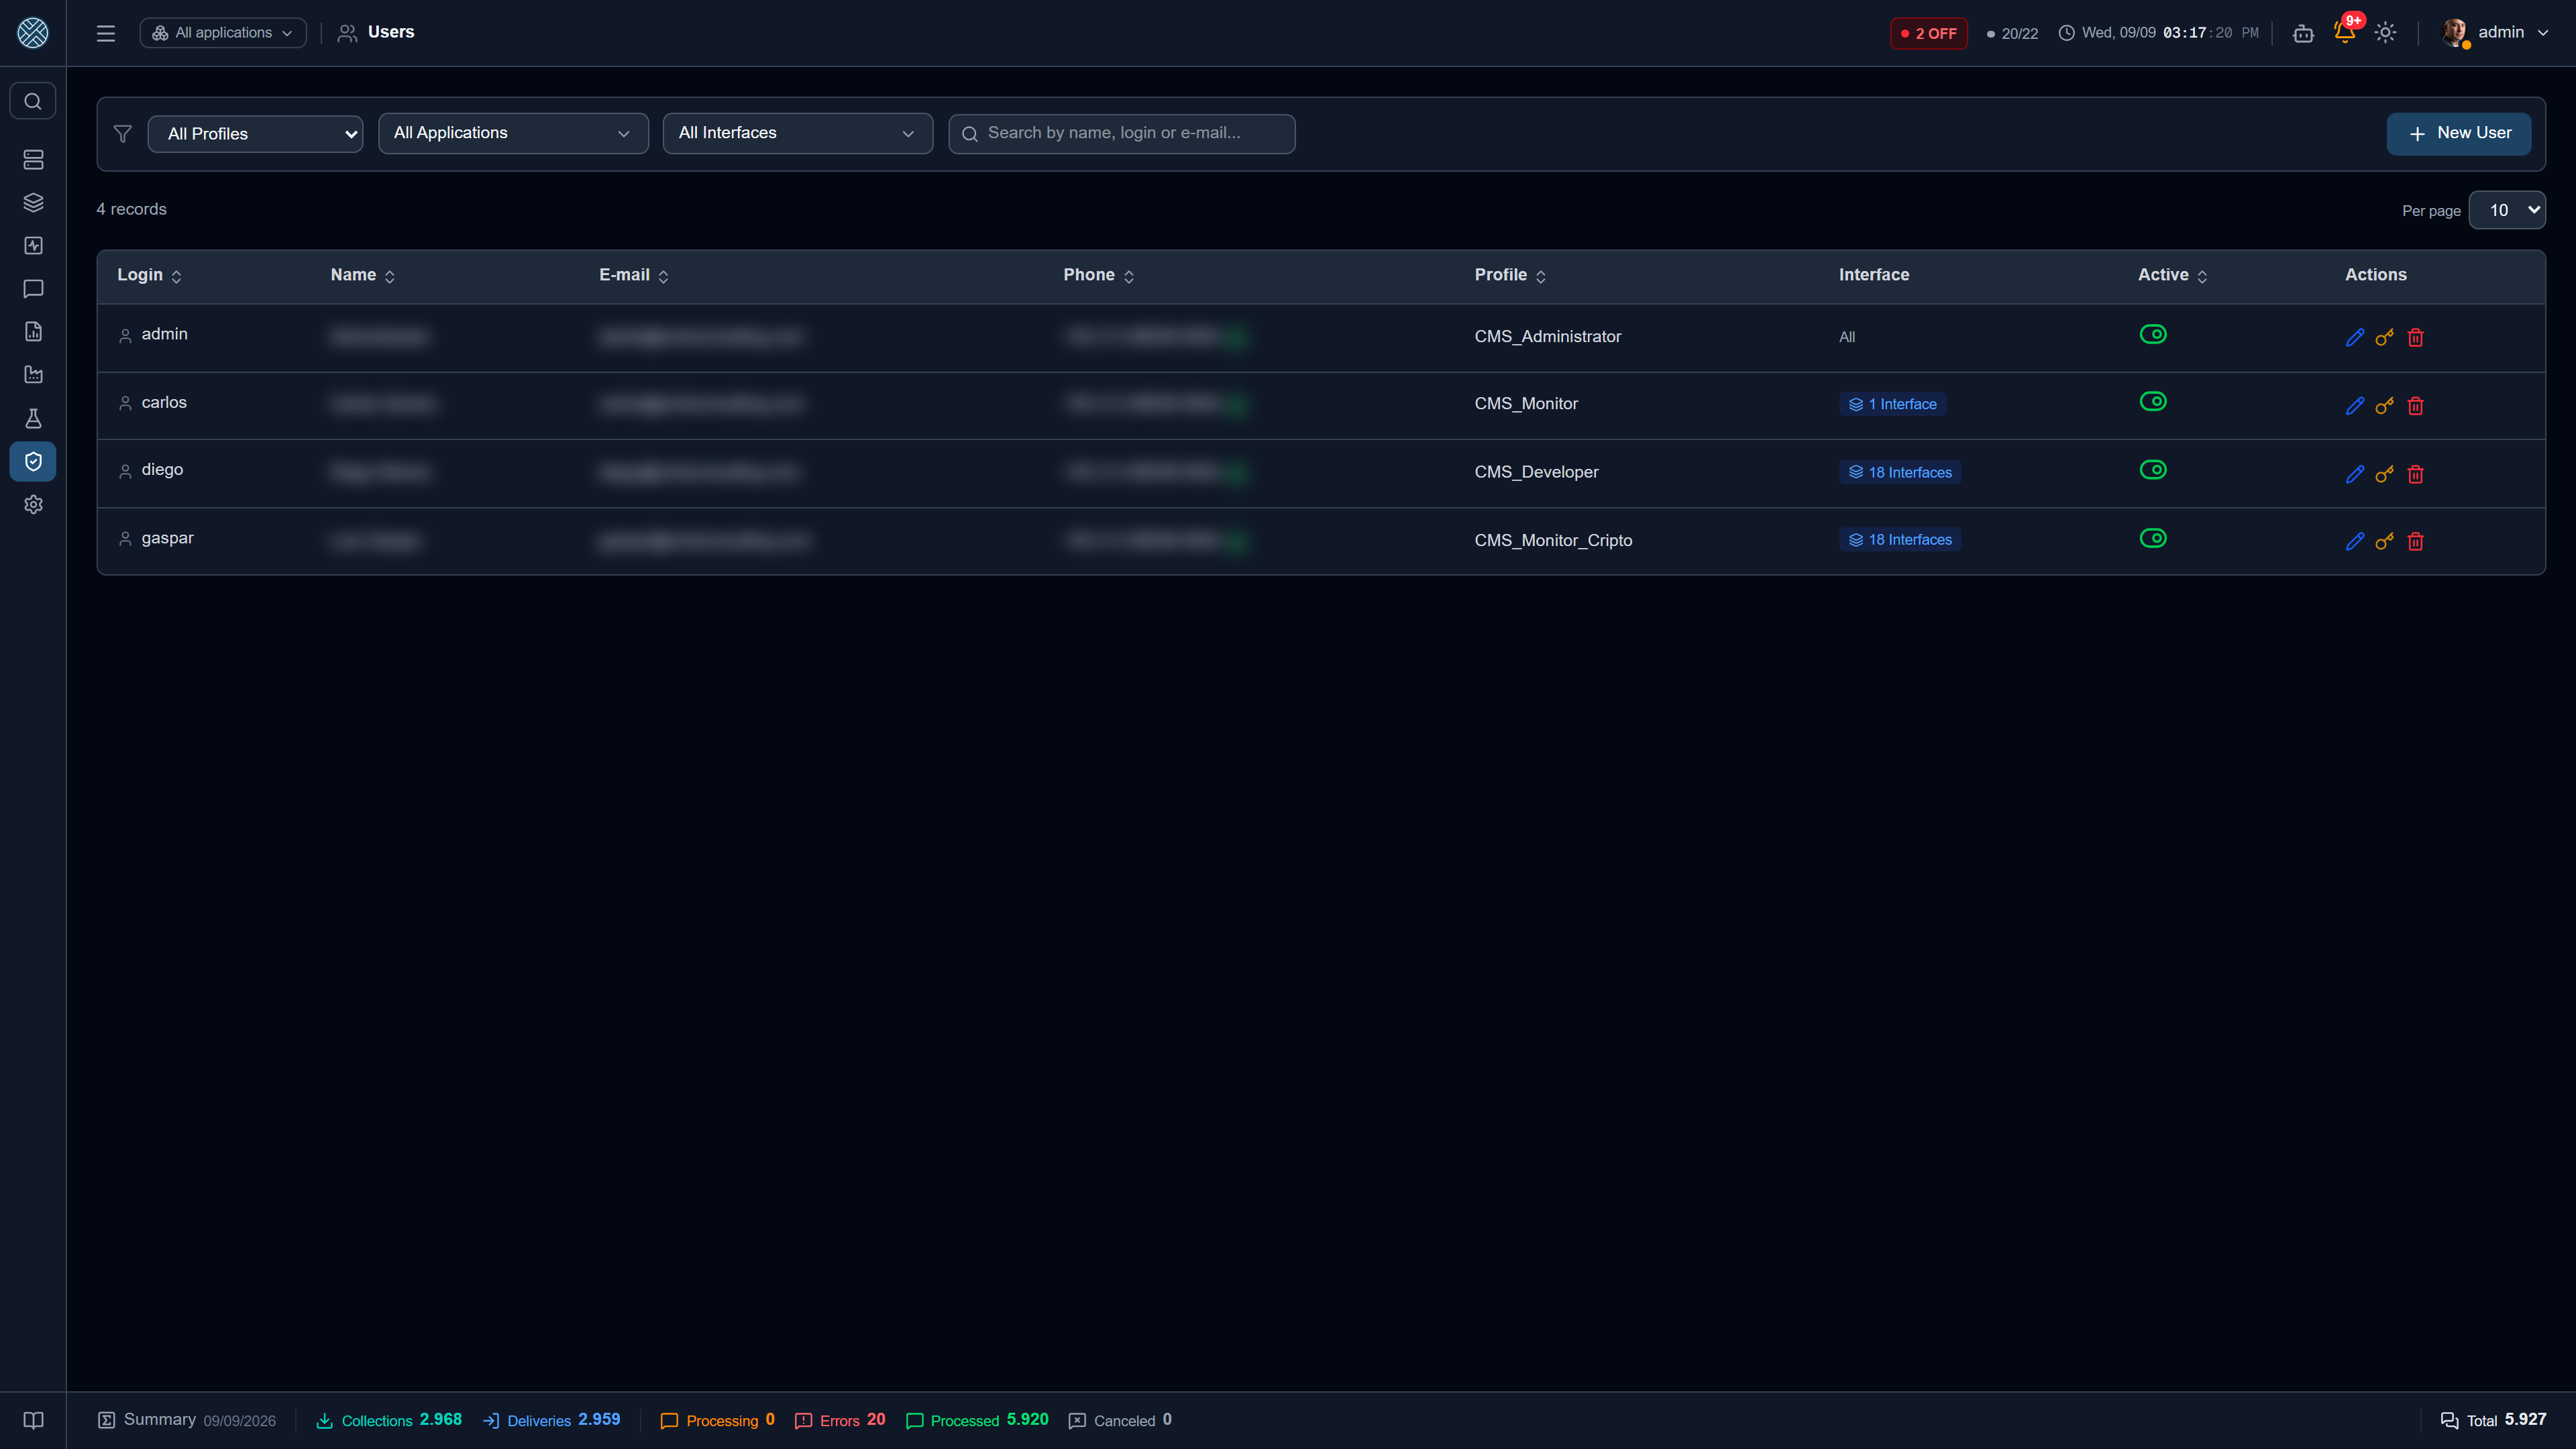Edit the admin user with pencil icon

click(2355, 337)
